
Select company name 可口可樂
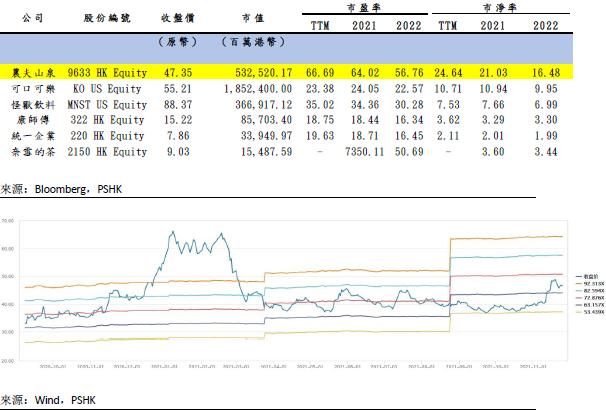point(33,89)
